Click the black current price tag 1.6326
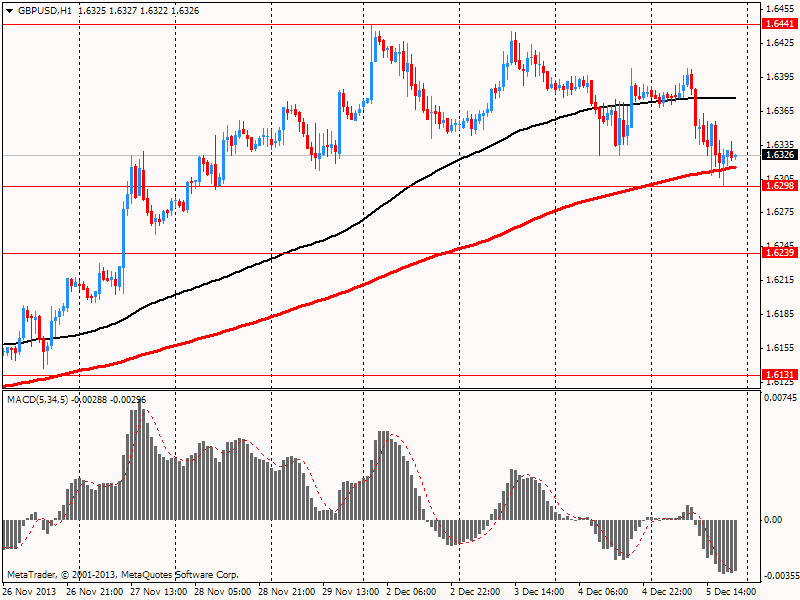Viewport: 800px width, 600px height. 779,155
